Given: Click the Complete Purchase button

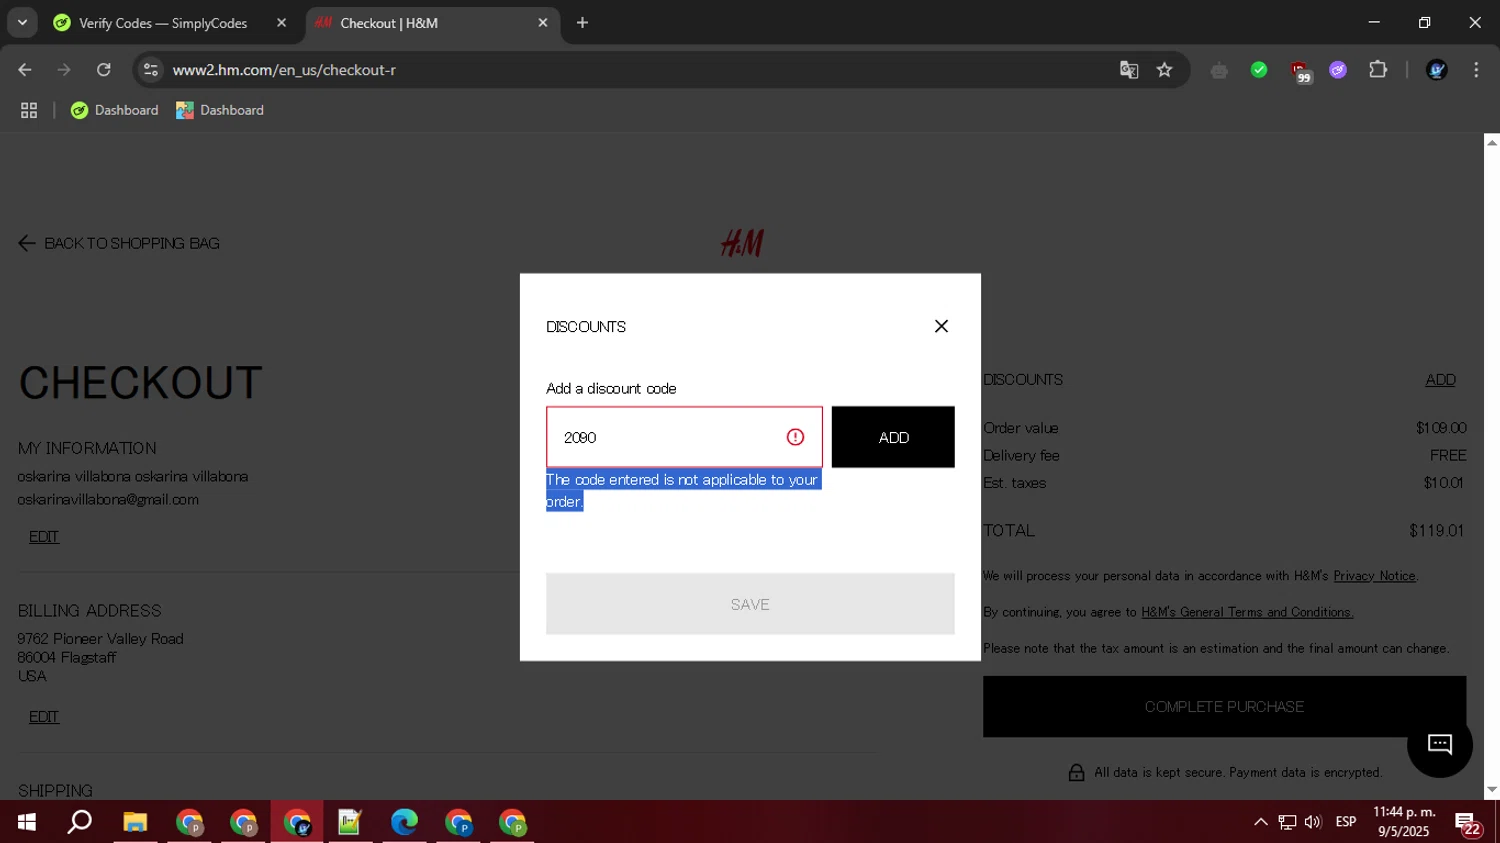Looking at the screenshot, I should coord(1224,707).
